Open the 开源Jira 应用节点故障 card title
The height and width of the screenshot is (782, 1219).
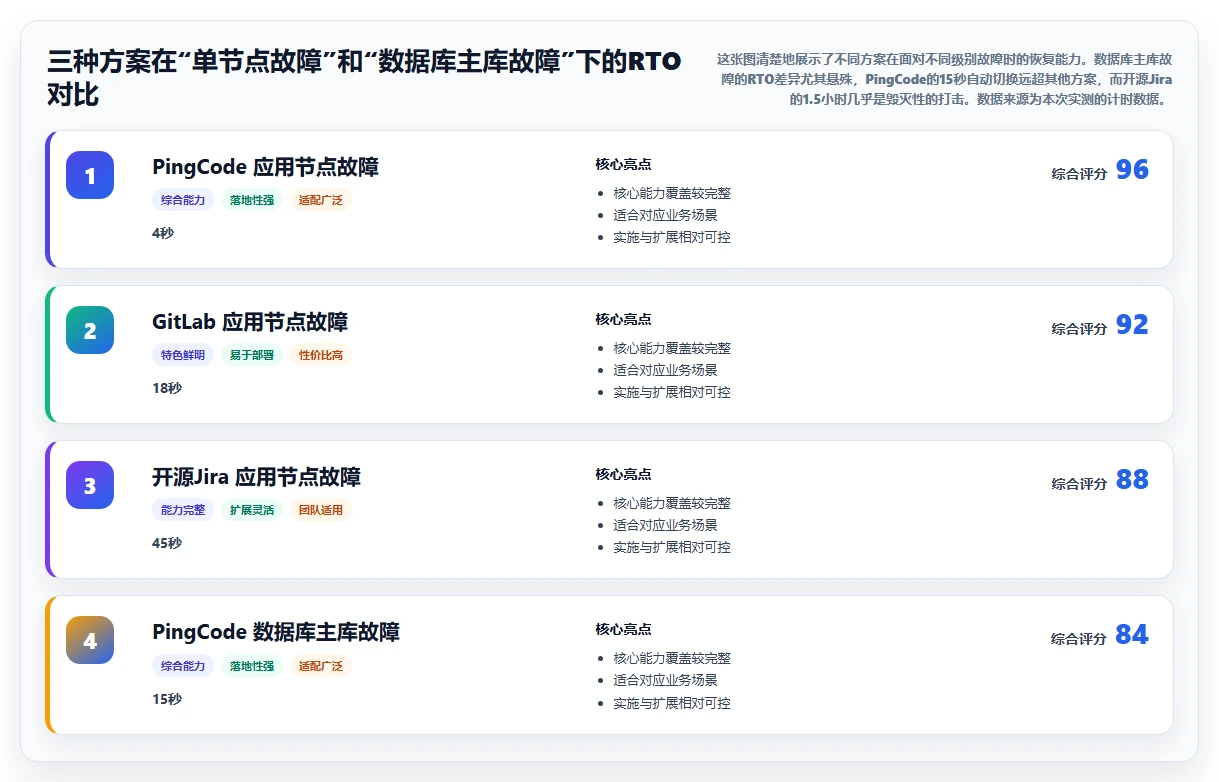click(x=256, y=477)
